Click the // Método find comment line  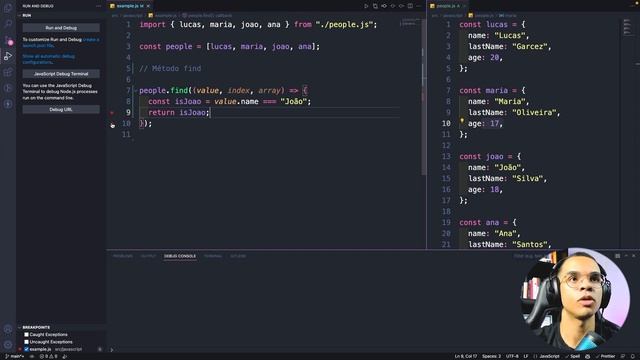click(x=170, y=69)
